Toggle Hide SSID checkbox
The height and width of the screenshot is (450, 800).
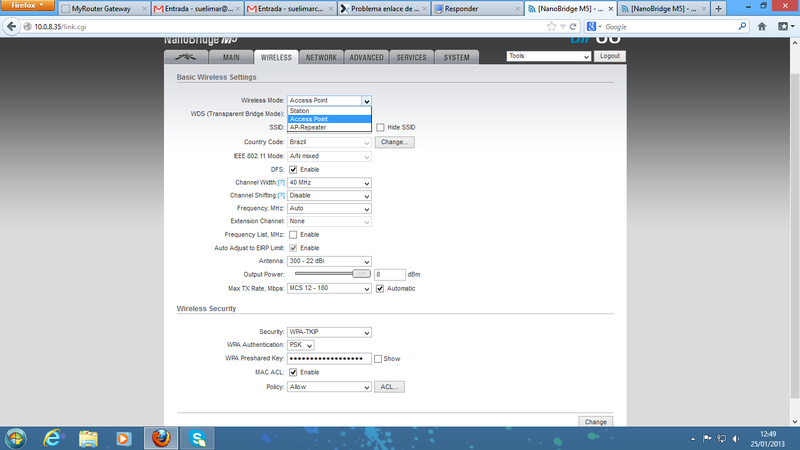pos(380,127)
